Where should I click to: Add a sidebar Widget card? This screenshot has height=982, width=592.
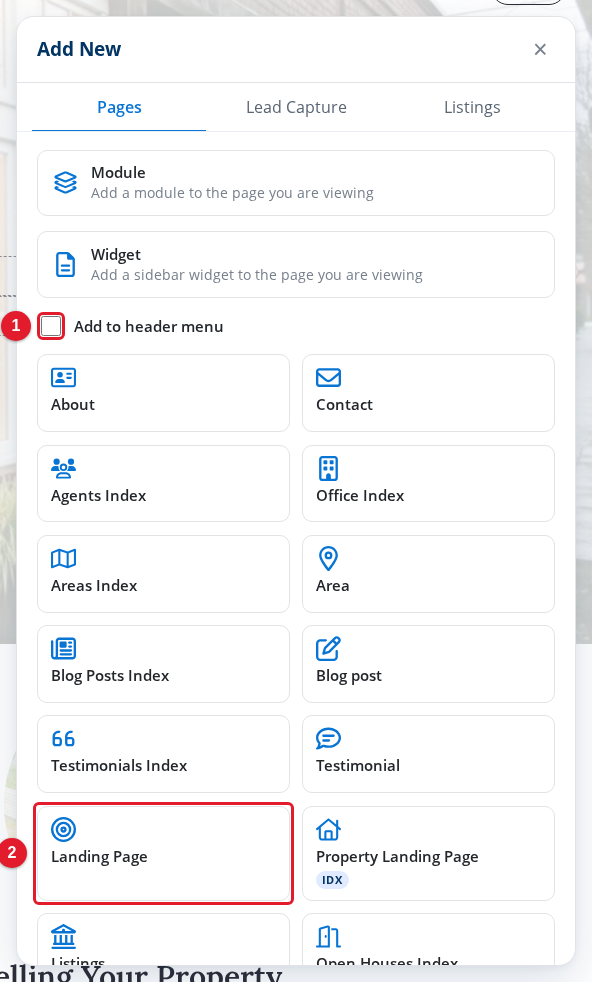pos(296,264)
